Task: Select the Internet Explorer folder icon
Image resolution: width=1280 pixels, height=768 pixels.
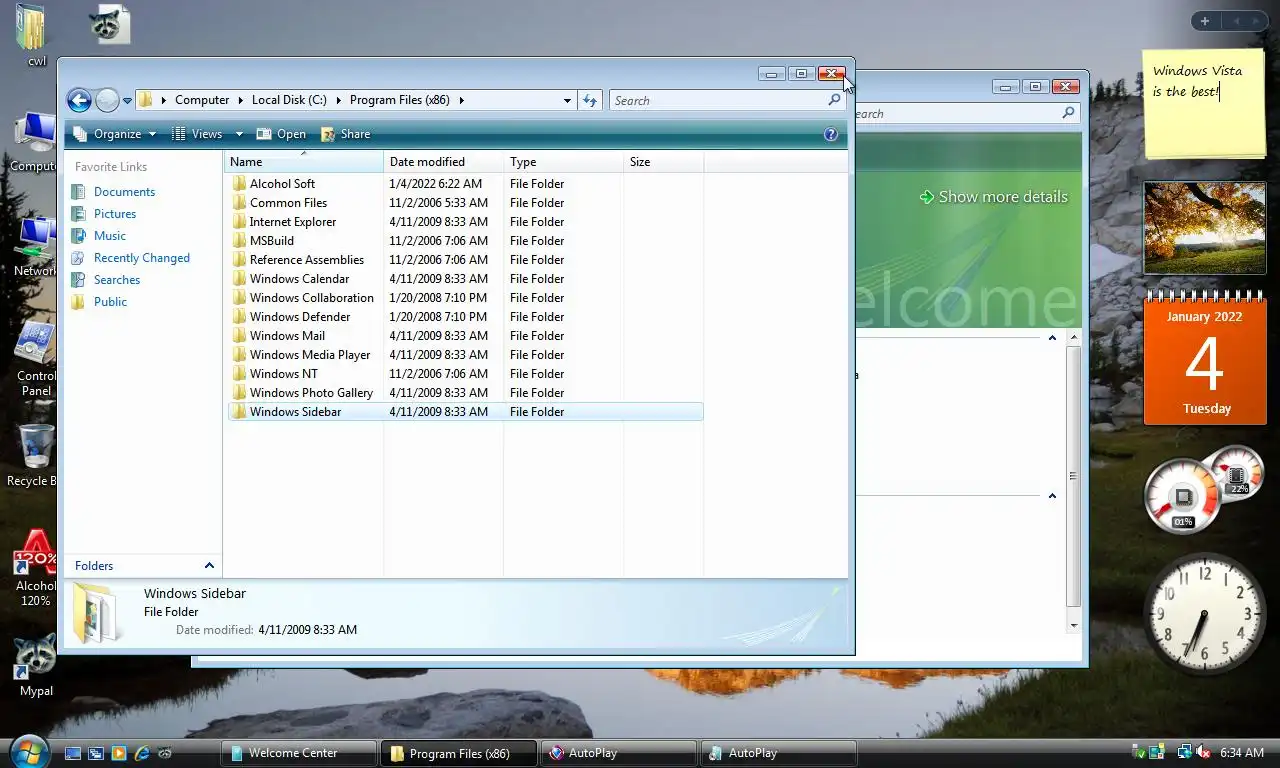Action: [239, 222]
